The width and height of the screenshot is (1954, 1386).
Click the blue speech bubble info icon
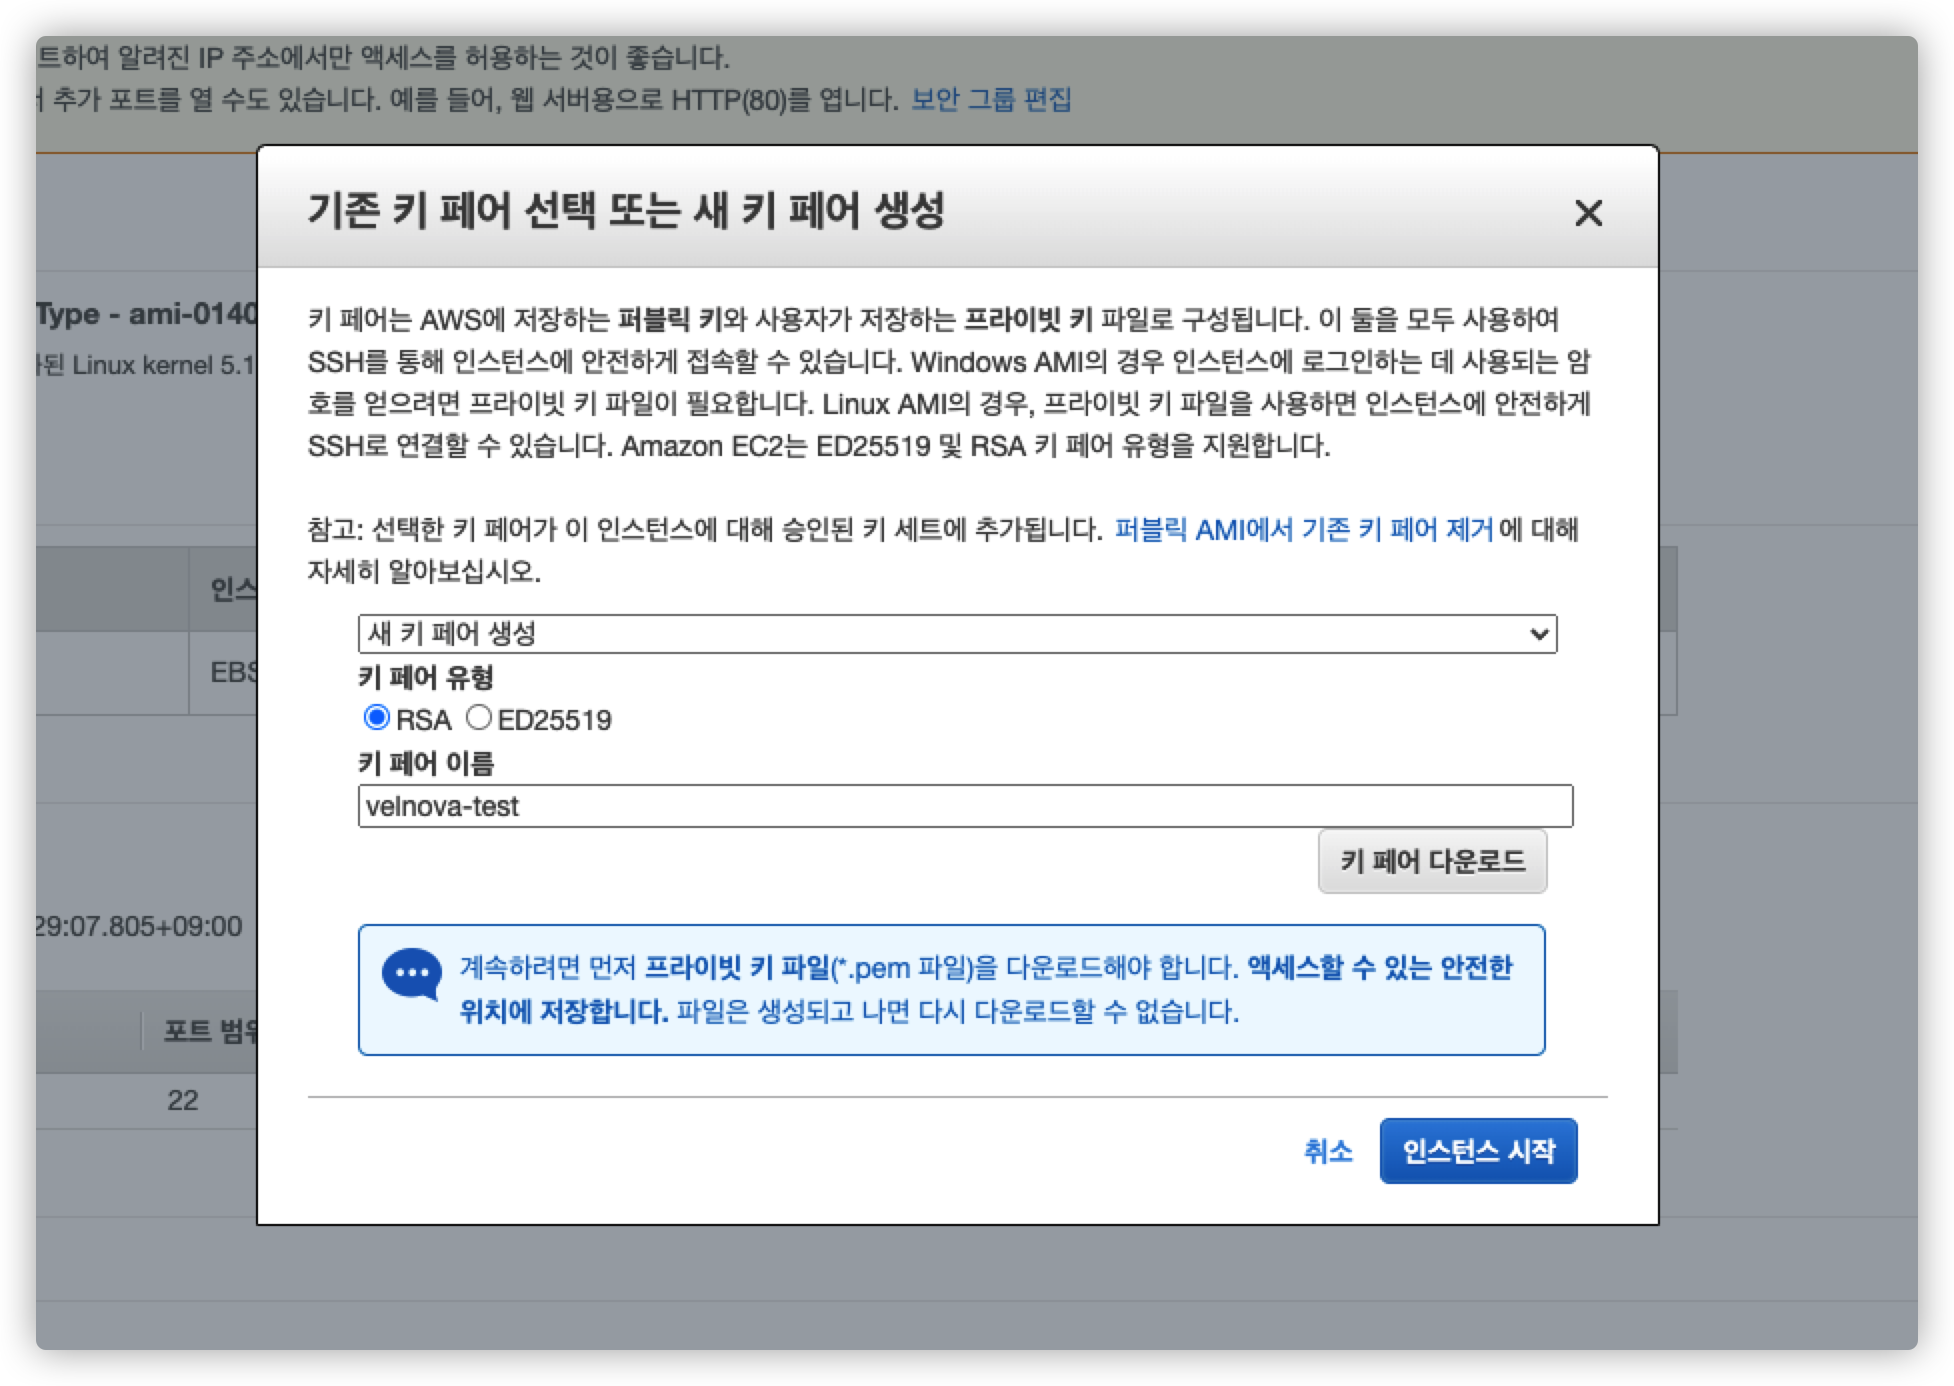click(411, 973)
